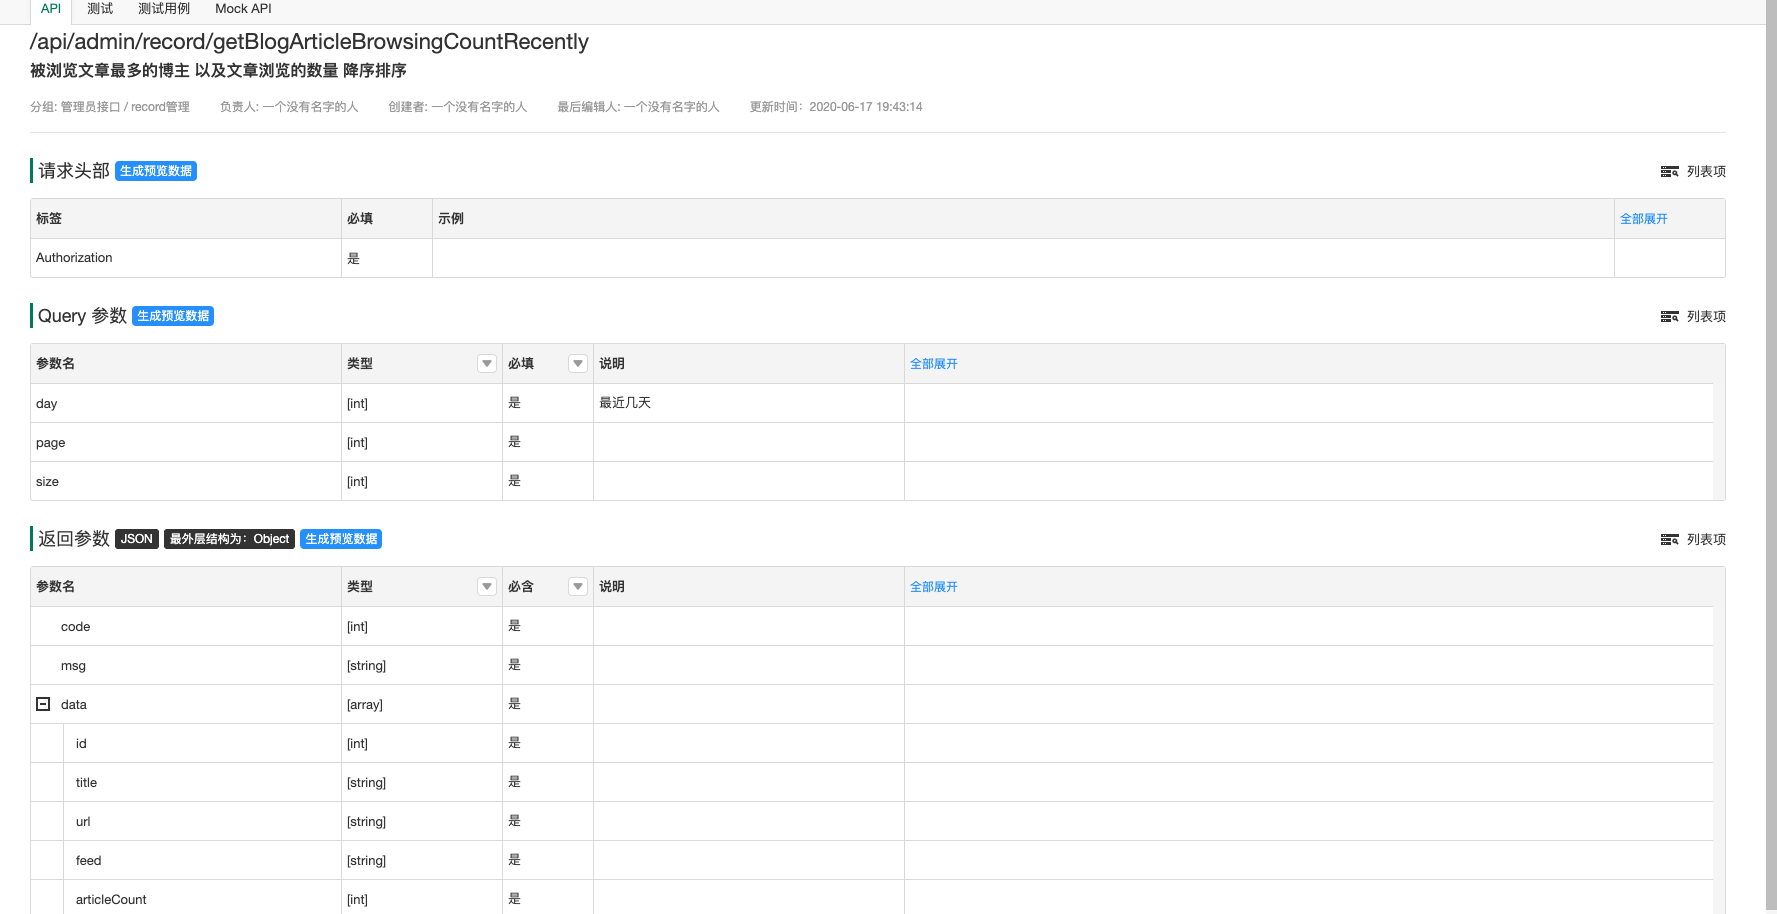Screen dimensions: 1777x914
Task: Open 类型 filter dropdown in Query 参数 table
Action: (x=487, y=364)
